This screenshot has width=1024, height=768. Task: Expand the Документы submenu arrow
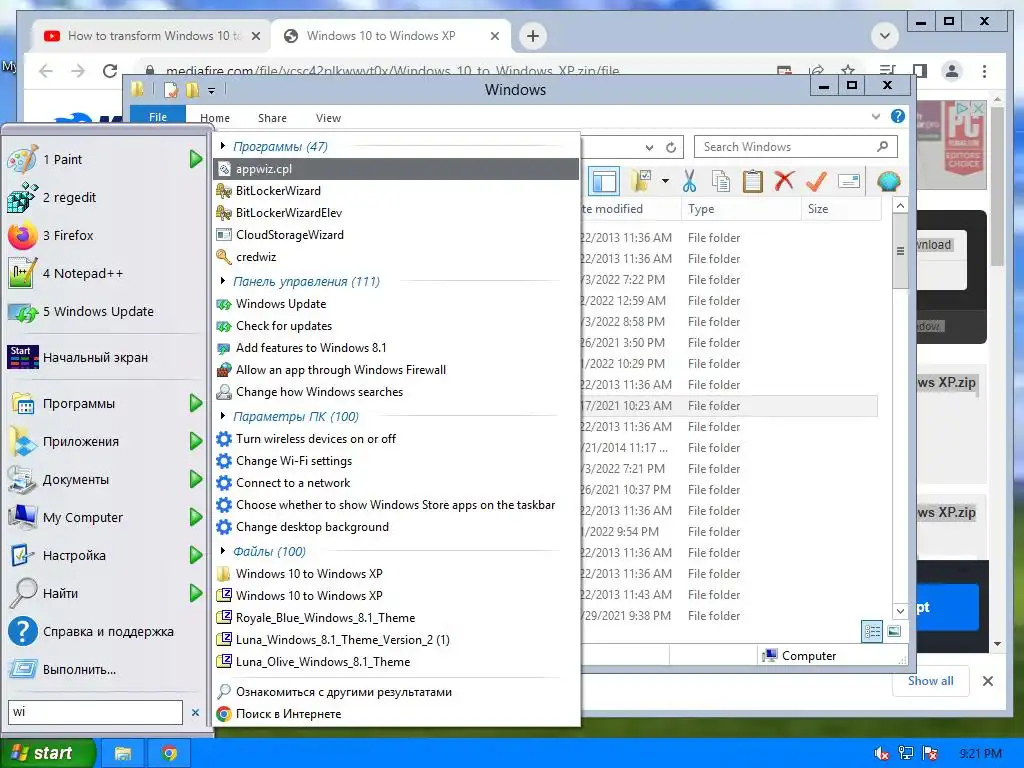196,479
